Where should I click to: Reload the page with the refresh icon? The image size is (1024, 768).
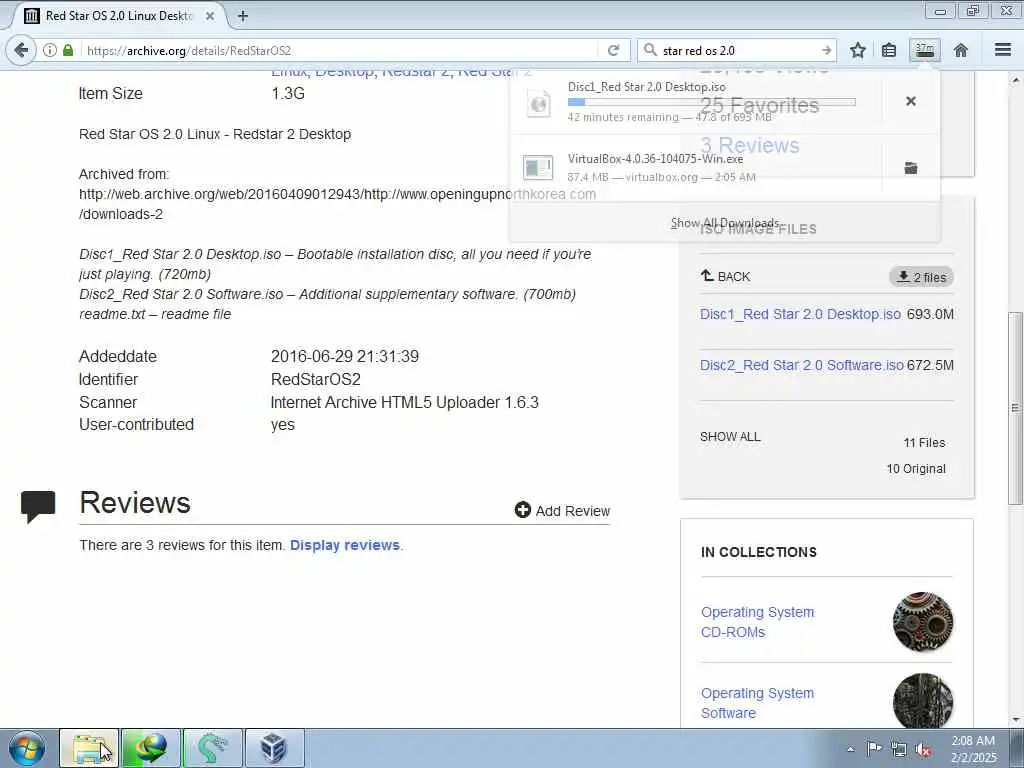pyautogui.click(x=613, y=50)
